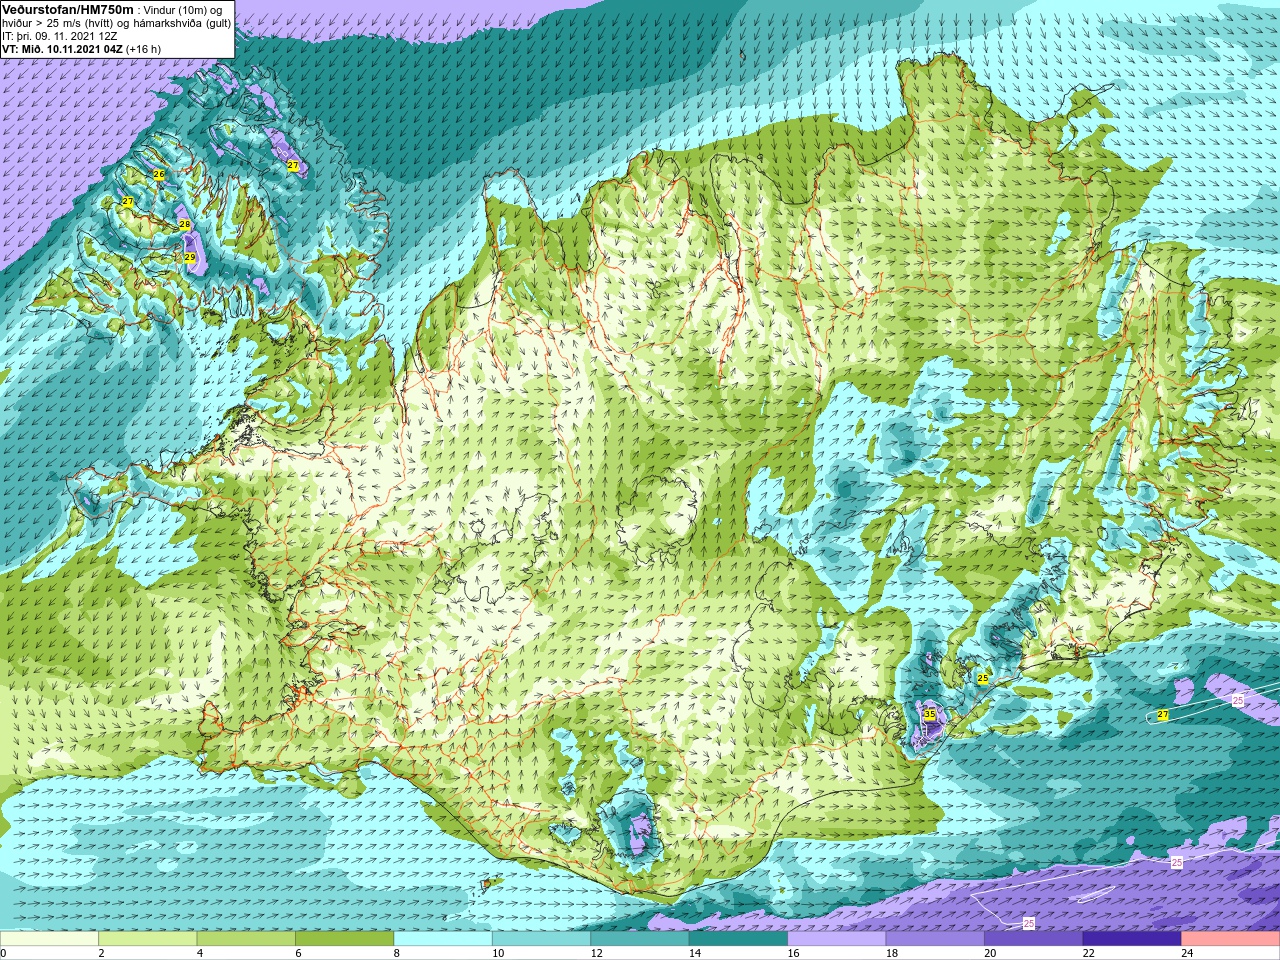Select the "(+16 h)" forecast offset text
This screenshot has height=960, width=1280.
[143, 49]
